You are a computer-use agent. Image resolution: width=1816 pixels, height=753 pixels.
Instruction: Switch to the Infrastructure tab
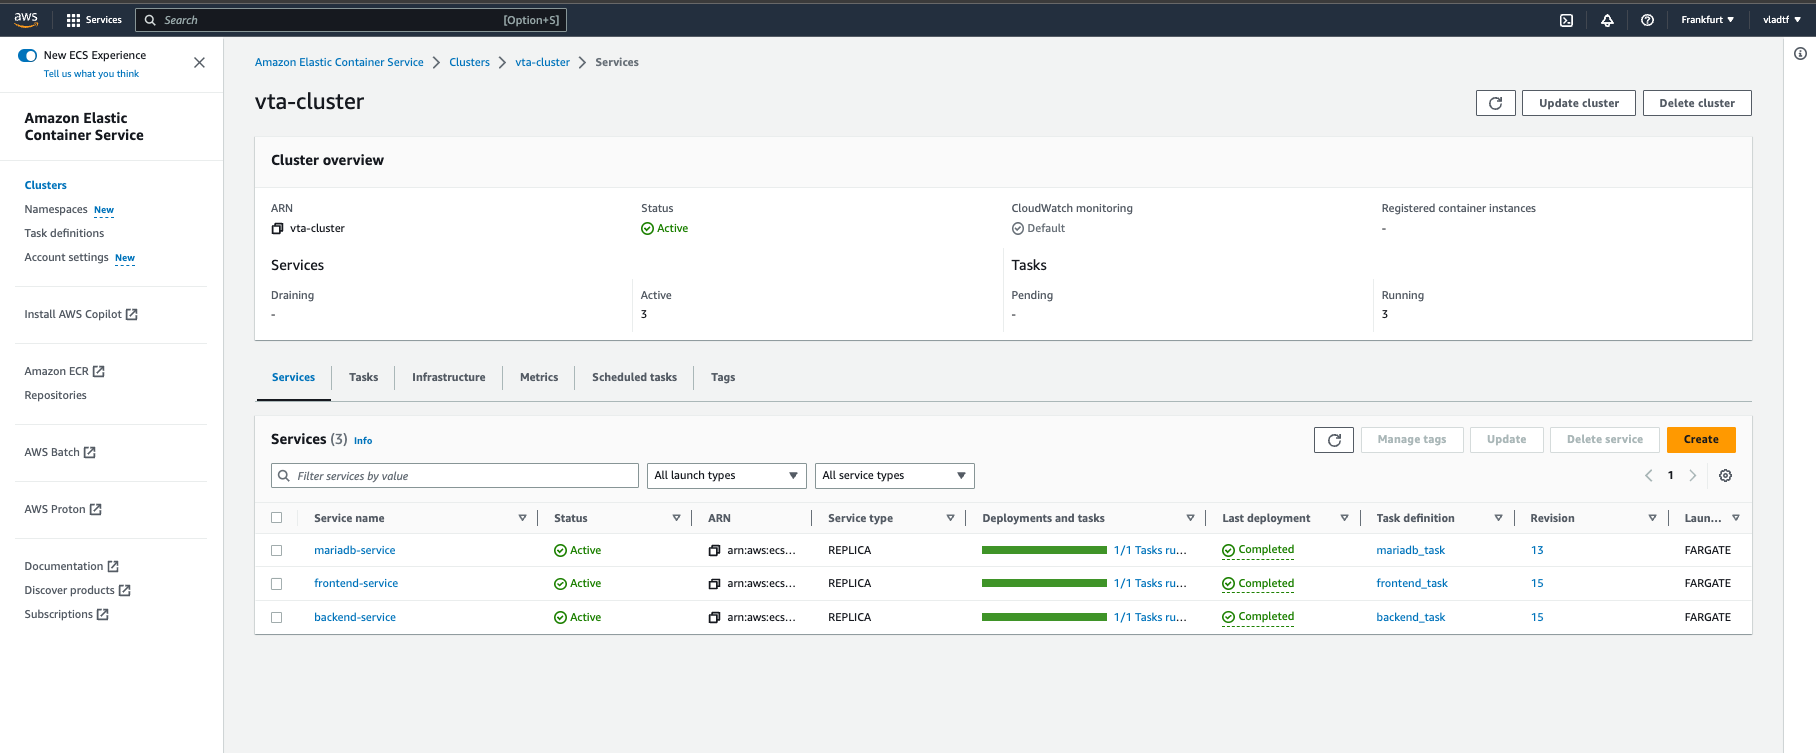click(448, 378)
